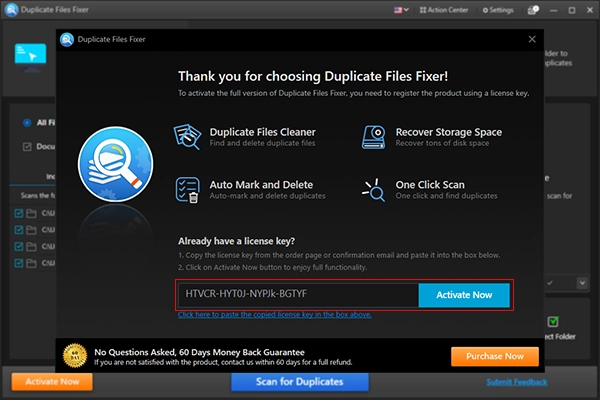Click the Auto Mark and Delete heading

pyautogui.click(x=261, y=185)
